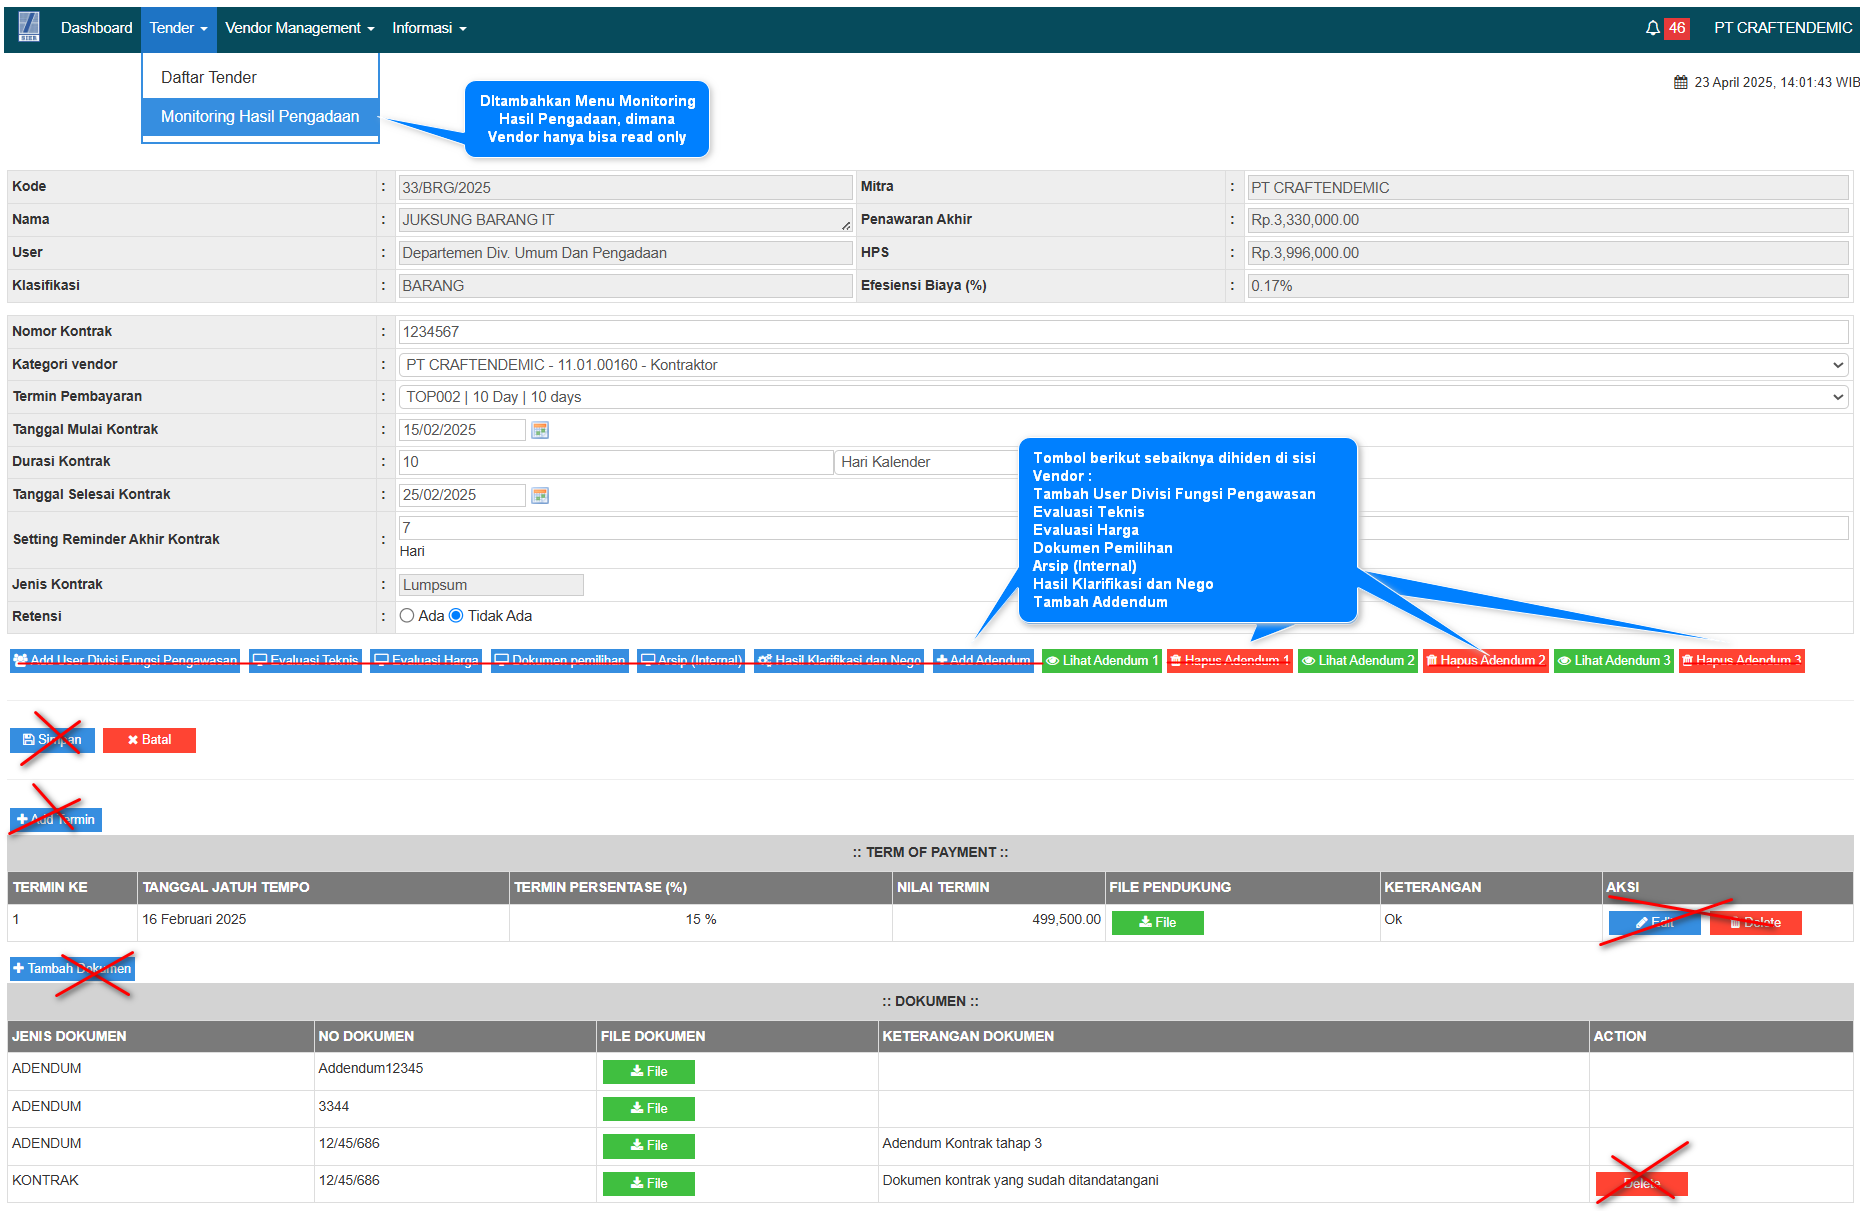Click the notification bell icon
The height and width of the screenshot is (1211, 1860).
[1652, 28]
